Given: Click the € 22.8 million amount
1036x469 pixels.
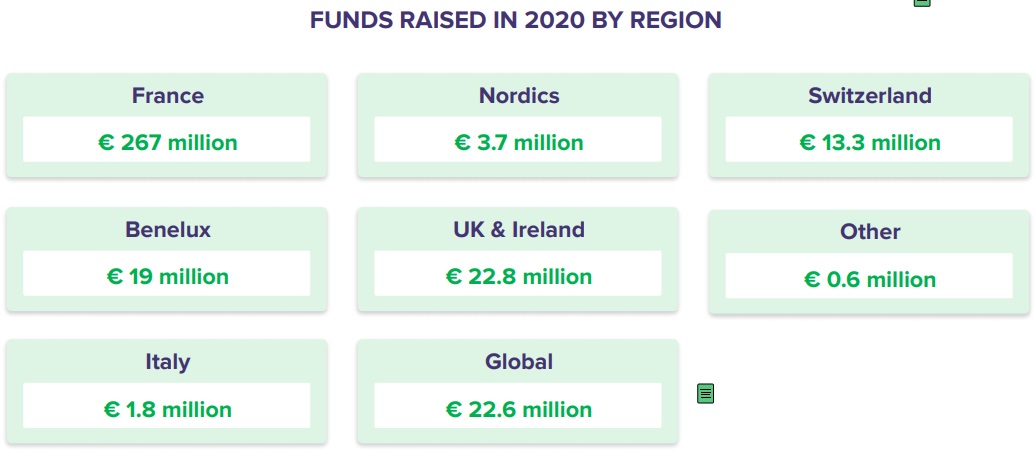Looking at the screenshot, I should 519,276.
